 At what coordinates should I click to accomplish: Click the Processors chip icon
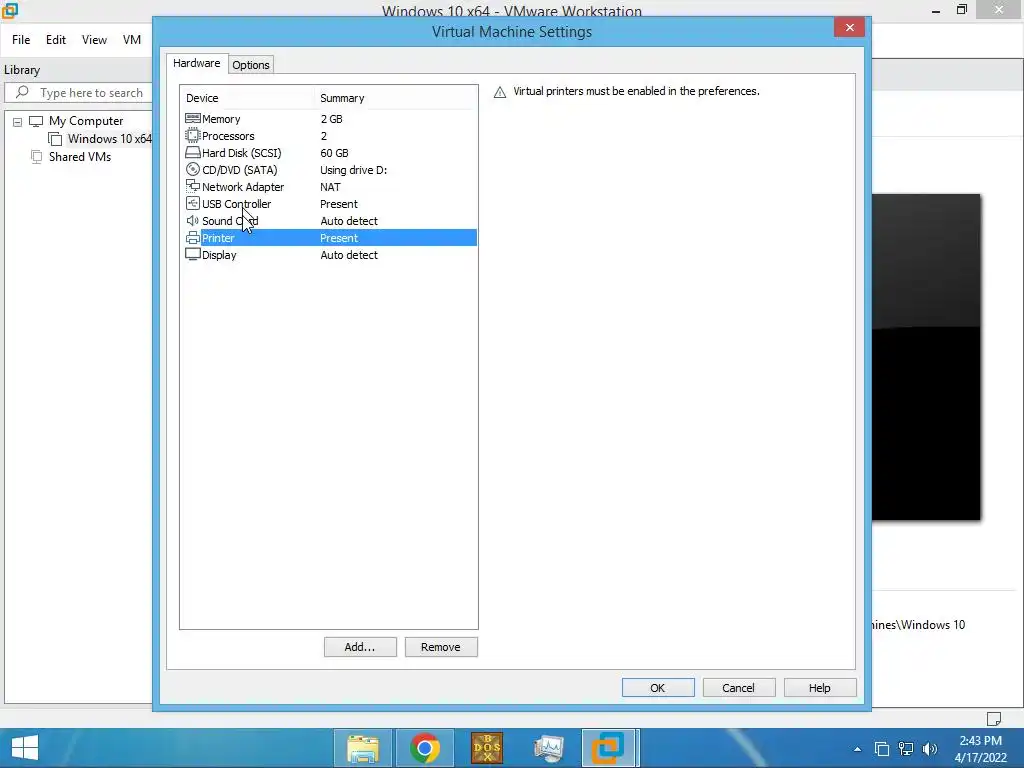point(193,135)
